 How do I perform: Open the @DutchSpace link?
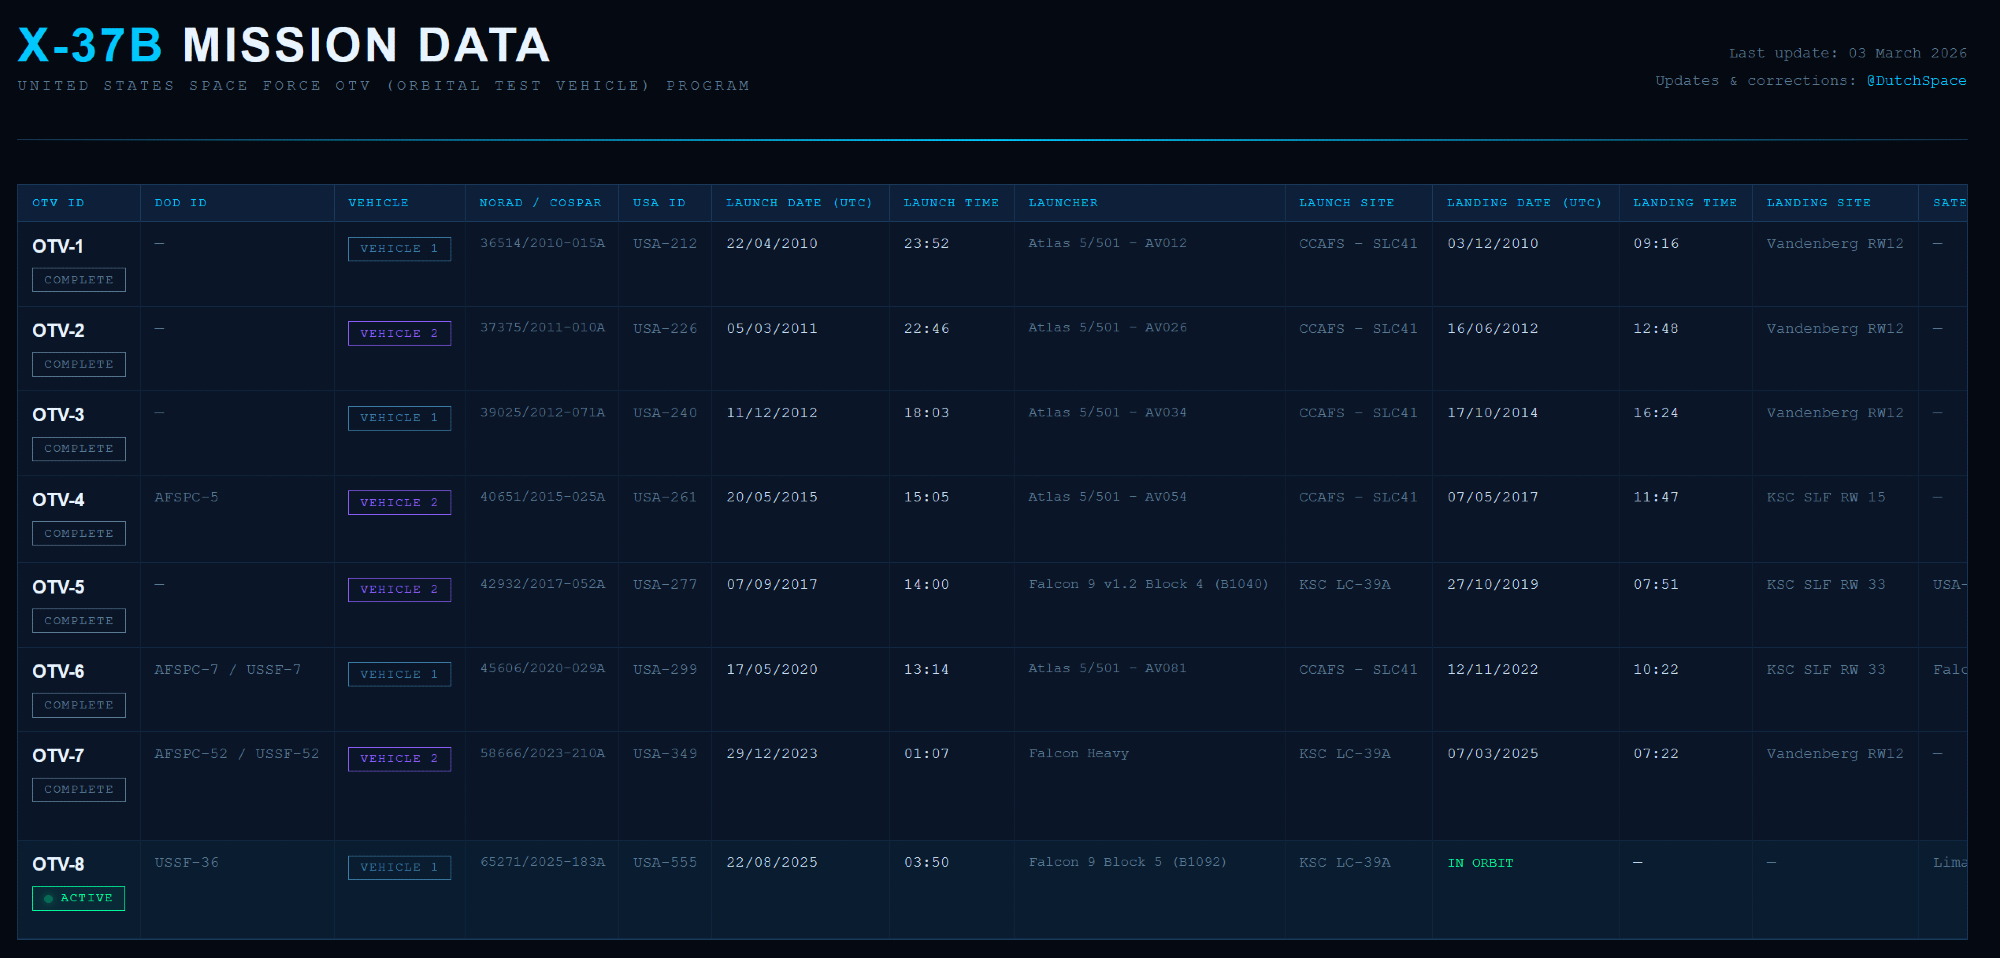[x=1915, y=81]
